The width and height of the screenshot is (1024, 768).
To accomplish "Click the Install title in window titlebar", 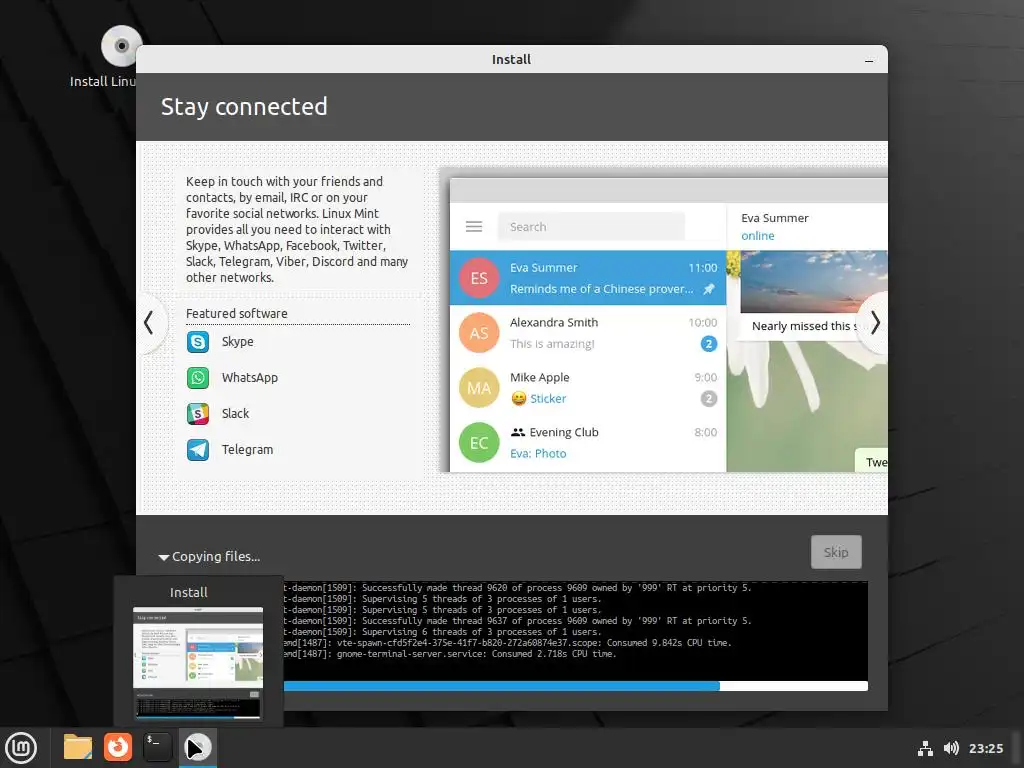I will point(511,59).
